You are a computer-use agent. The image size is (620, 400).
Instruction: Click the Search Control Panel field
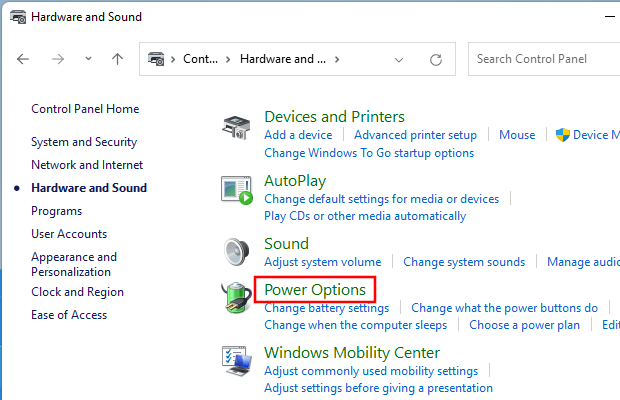[x=544, y=59]
